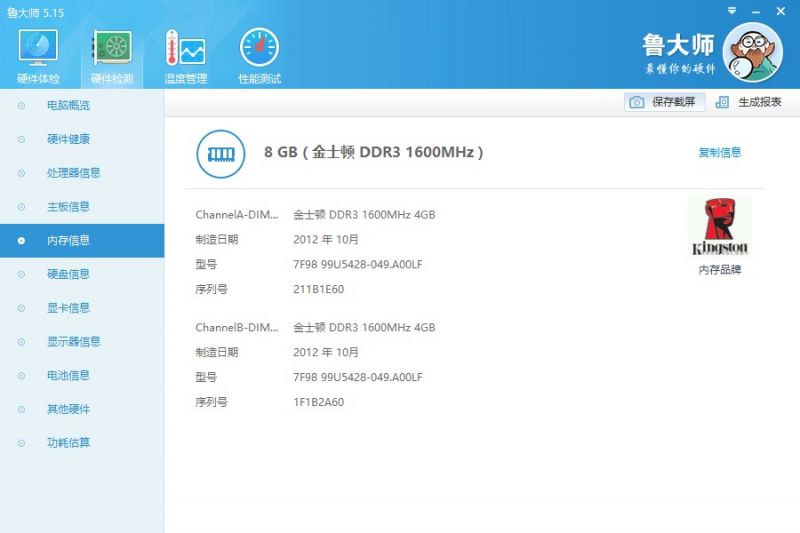Click the ChannelB-DIM... label
Screen dimensions: 800x533
[237, 327]
